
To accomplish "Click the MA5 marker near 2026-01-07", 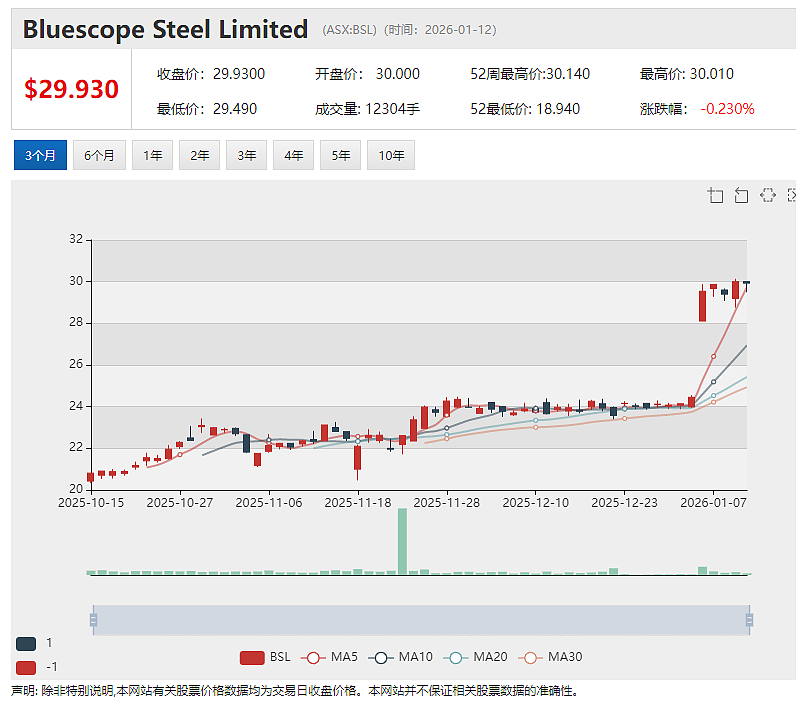I will tap(713, 356).
